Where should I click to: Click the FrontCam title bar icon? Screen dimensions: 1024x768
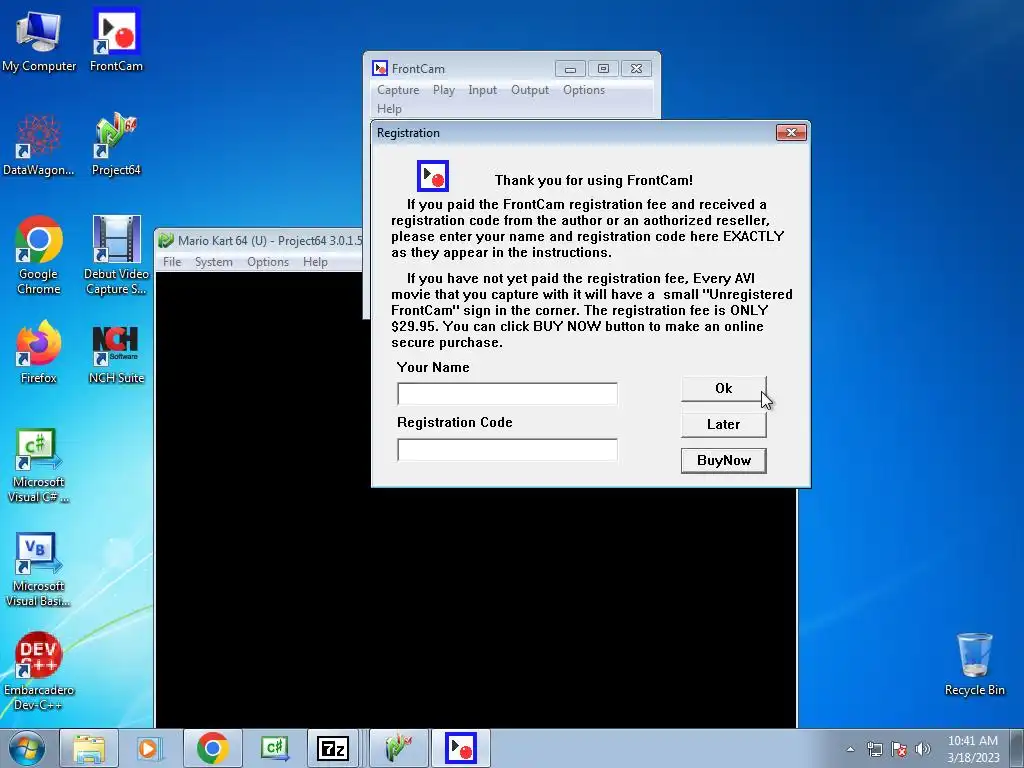[x=379, y=68]
